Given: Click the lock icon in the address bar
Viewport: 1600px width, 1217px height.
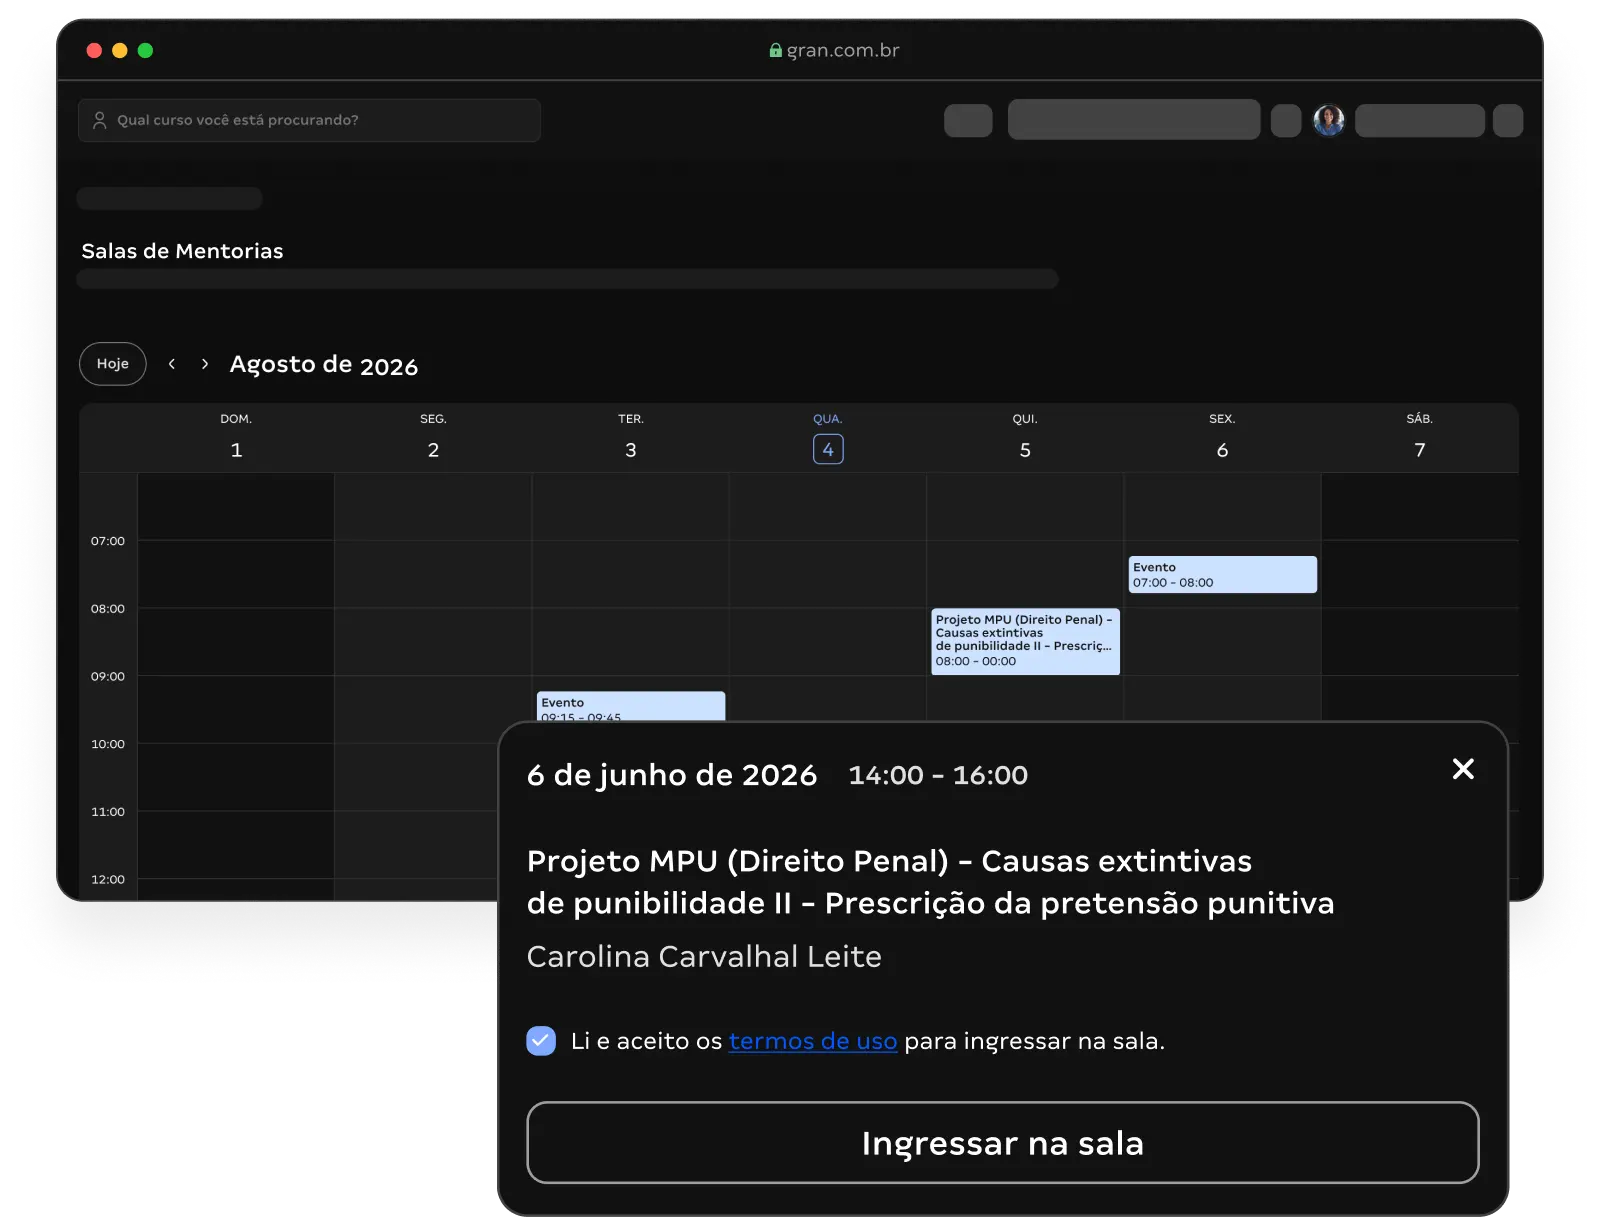Looking at the screenshot, I should pos(775,50).
